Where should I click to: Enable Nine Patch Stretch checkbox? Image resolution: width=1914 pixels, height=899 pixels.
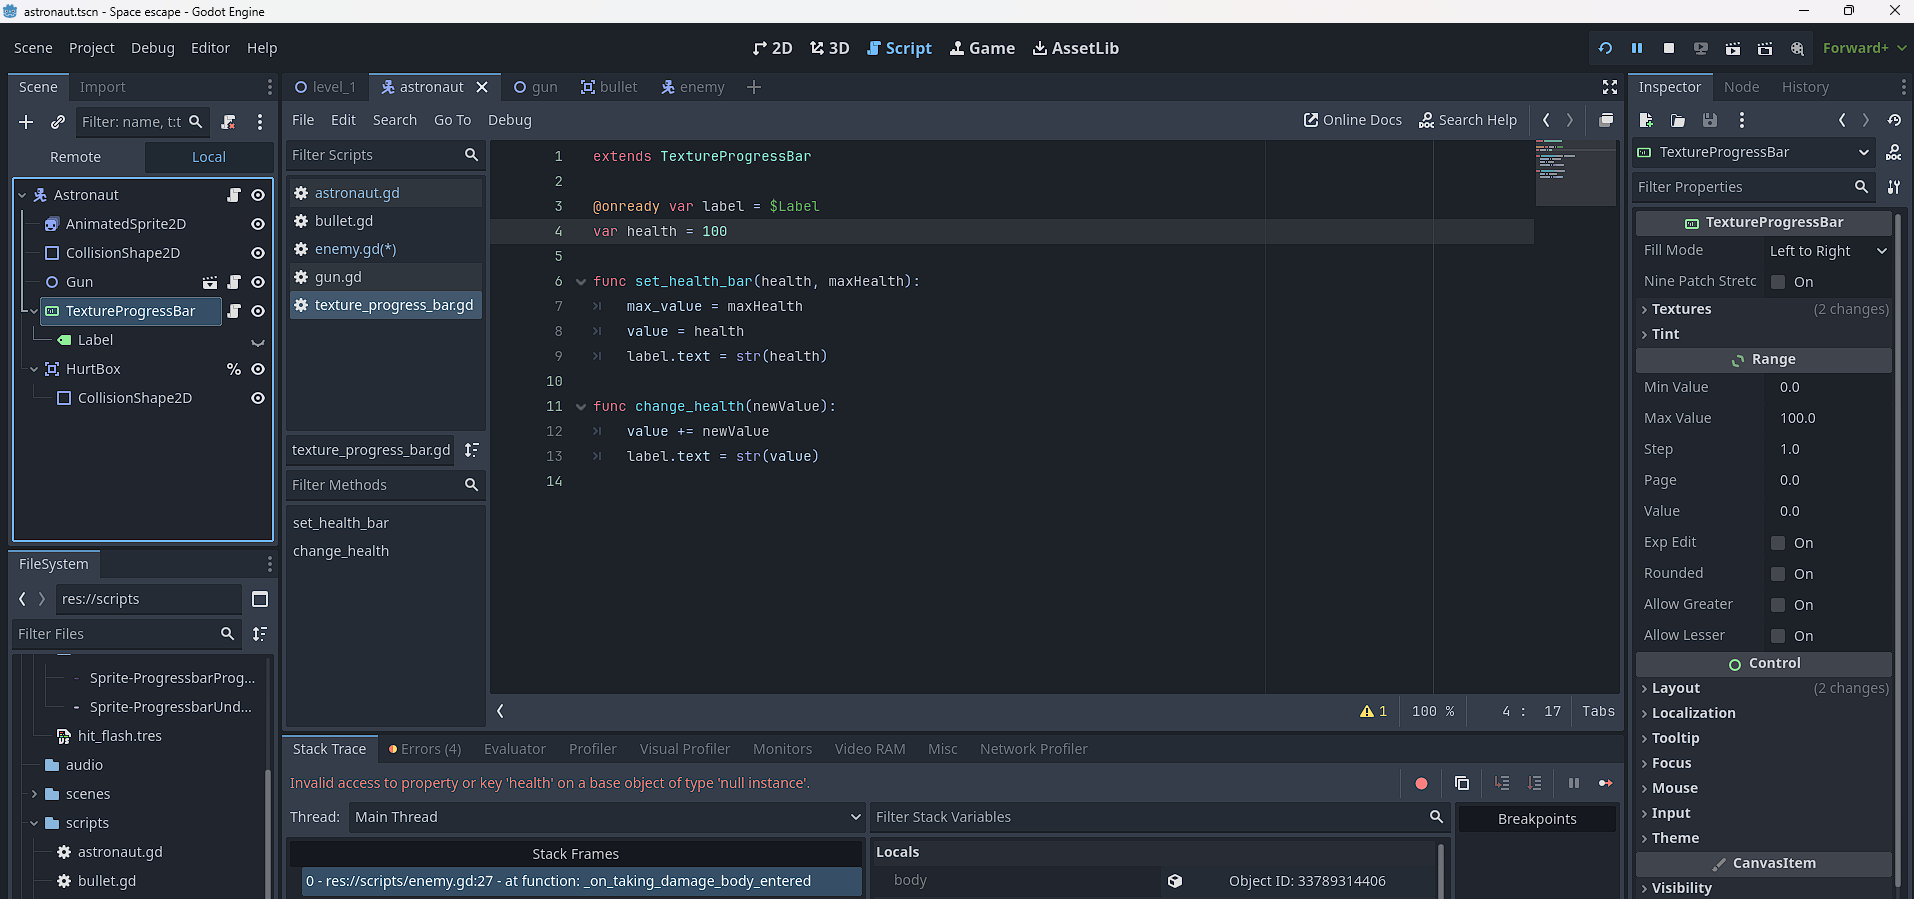[x=1778, y=282]
